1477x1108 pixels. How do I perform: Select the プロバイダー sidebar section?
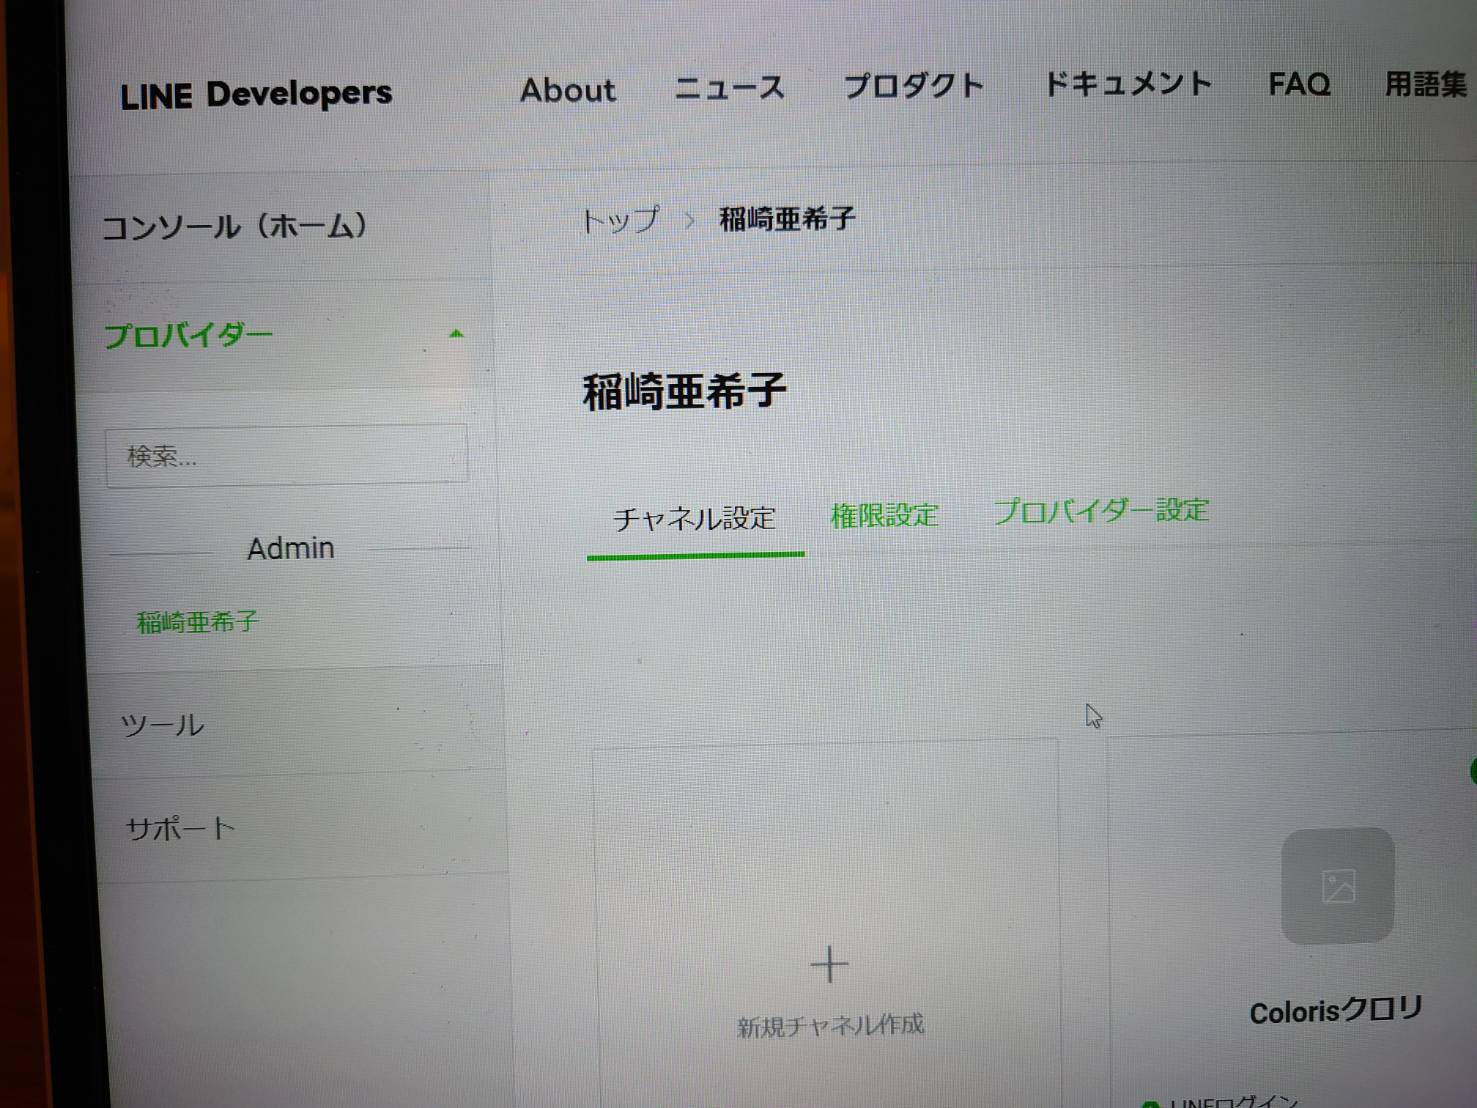tap(189, 335)
